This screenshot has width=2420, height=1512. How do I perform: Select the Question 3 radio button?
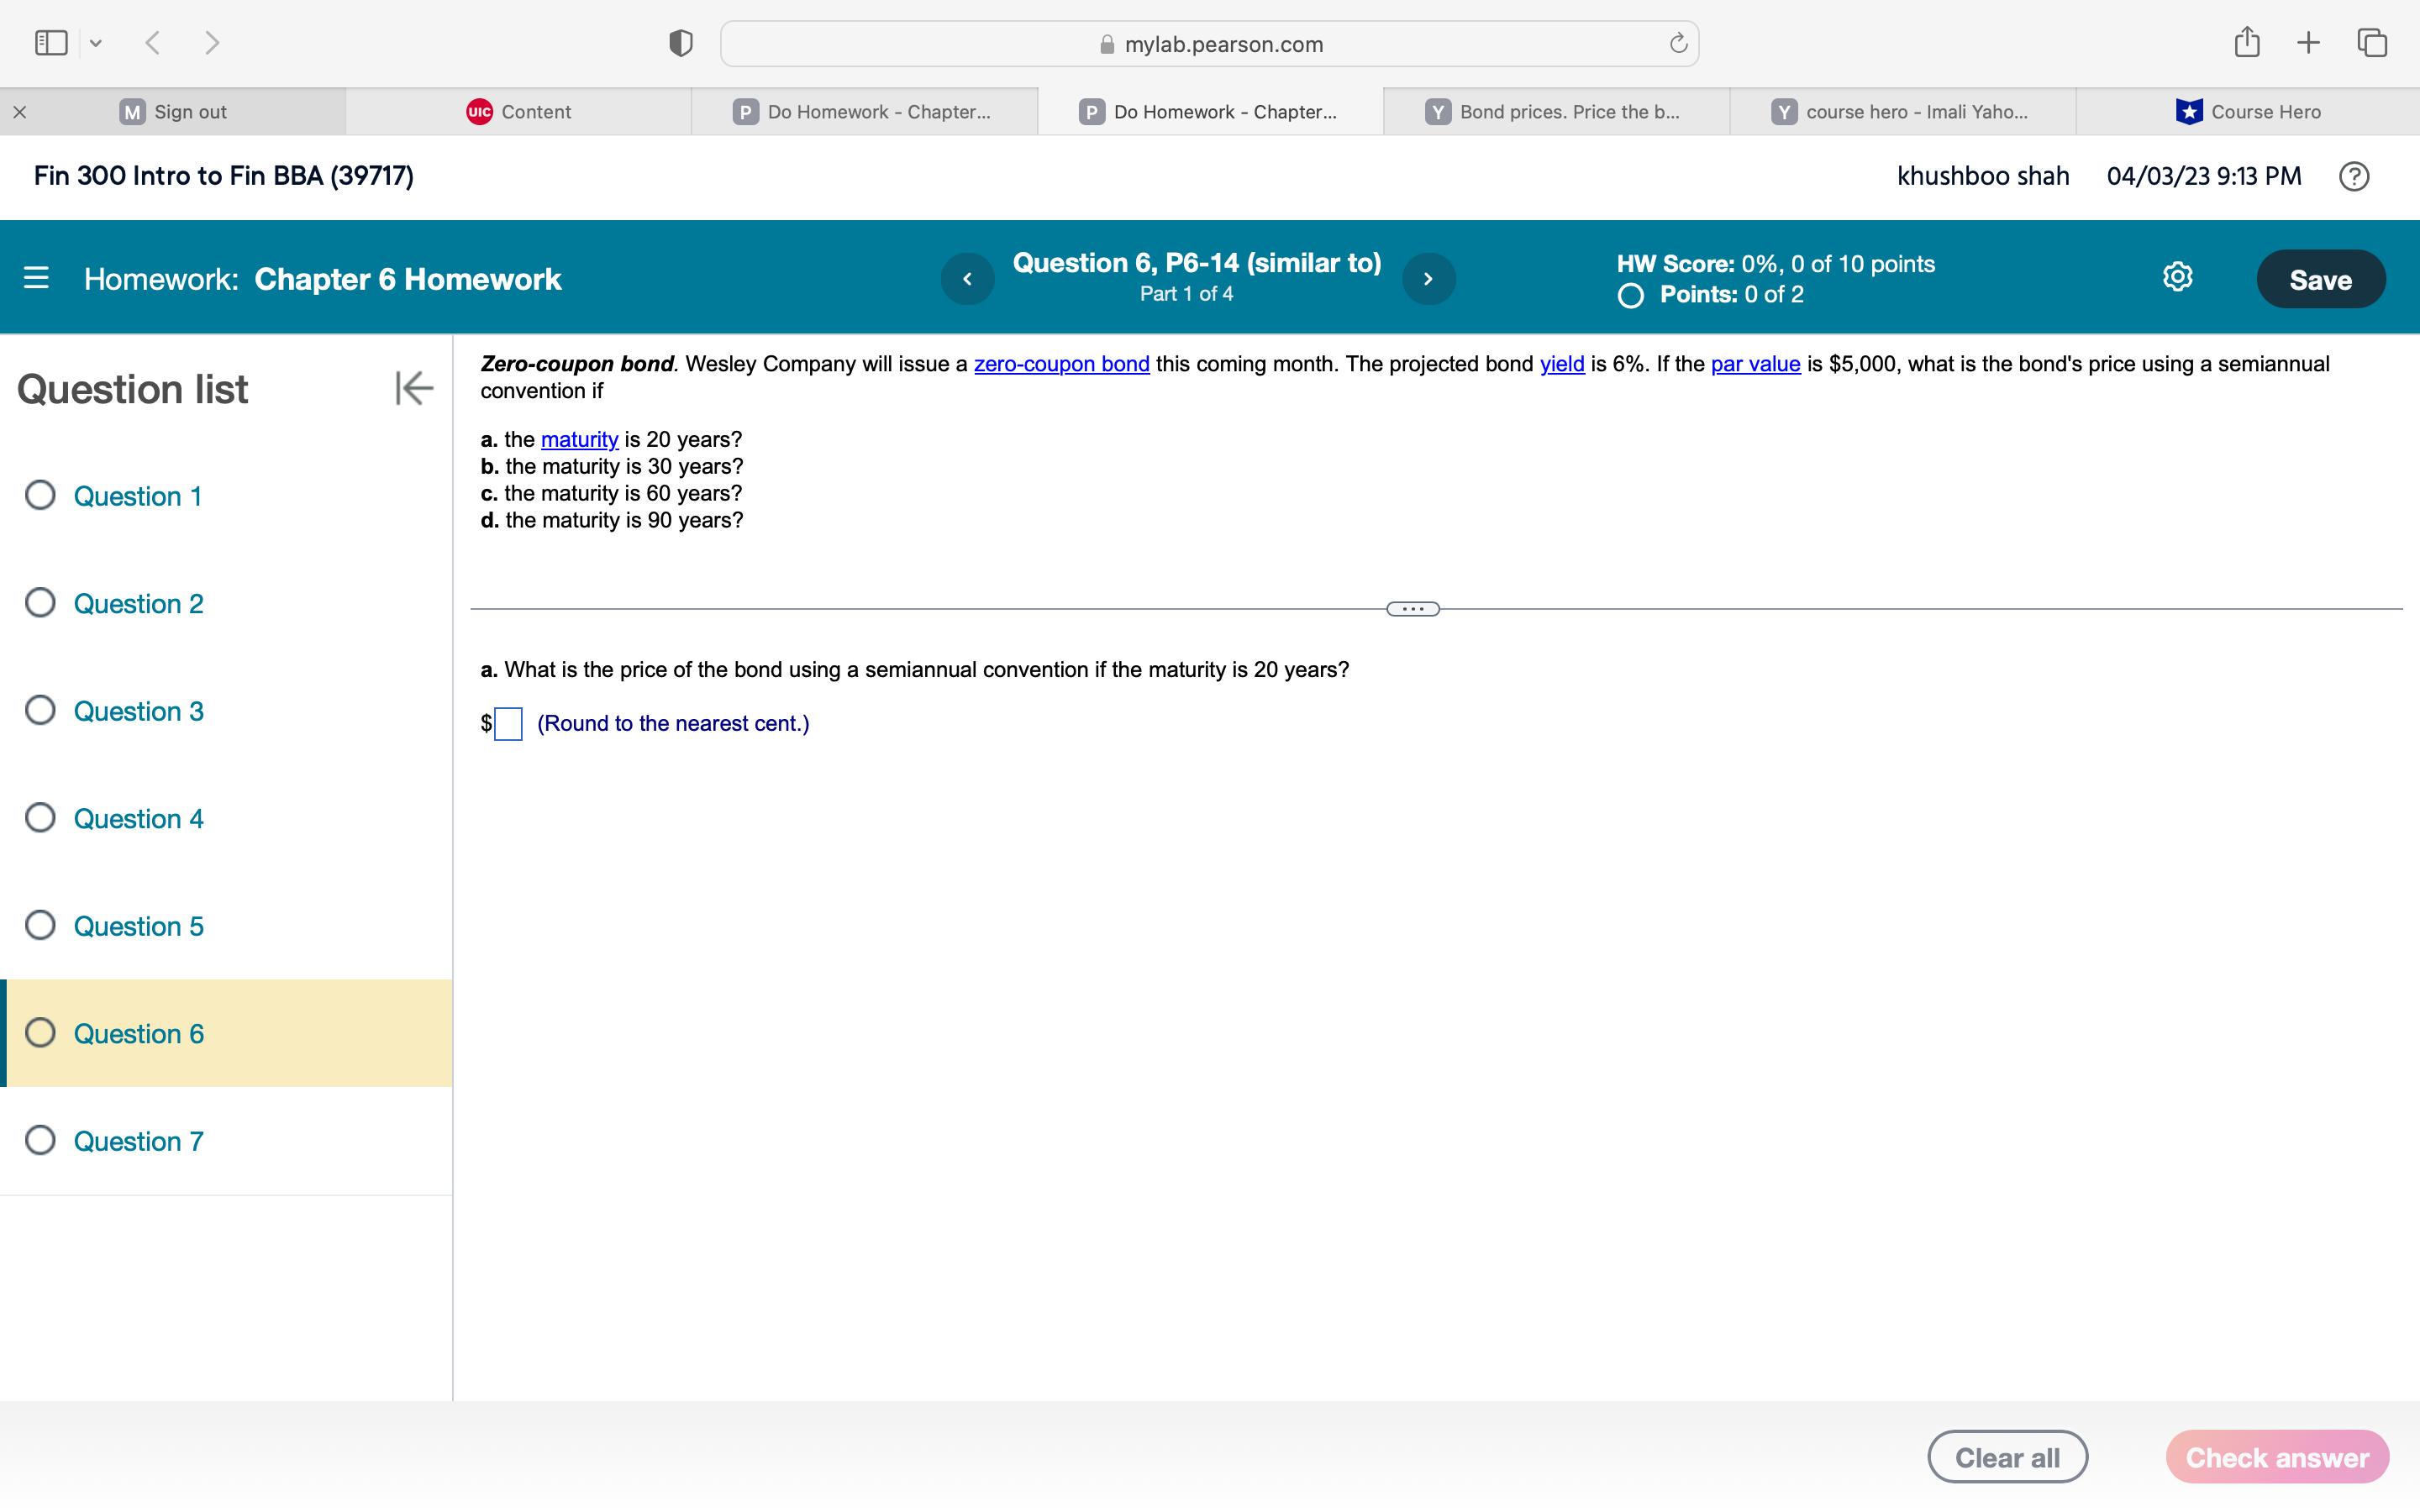[x=40, y=709]
